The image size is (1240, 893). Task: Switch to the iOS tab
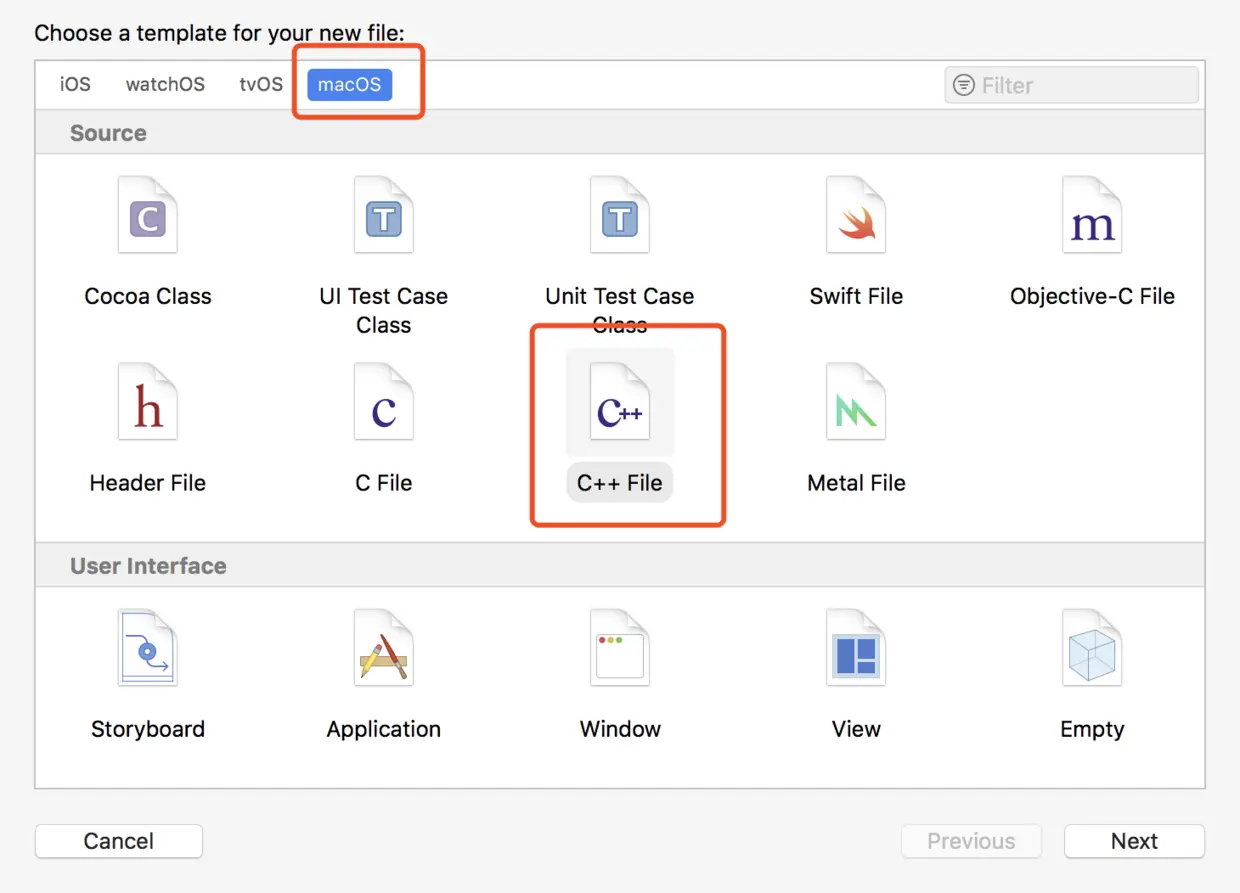[75, 84]
